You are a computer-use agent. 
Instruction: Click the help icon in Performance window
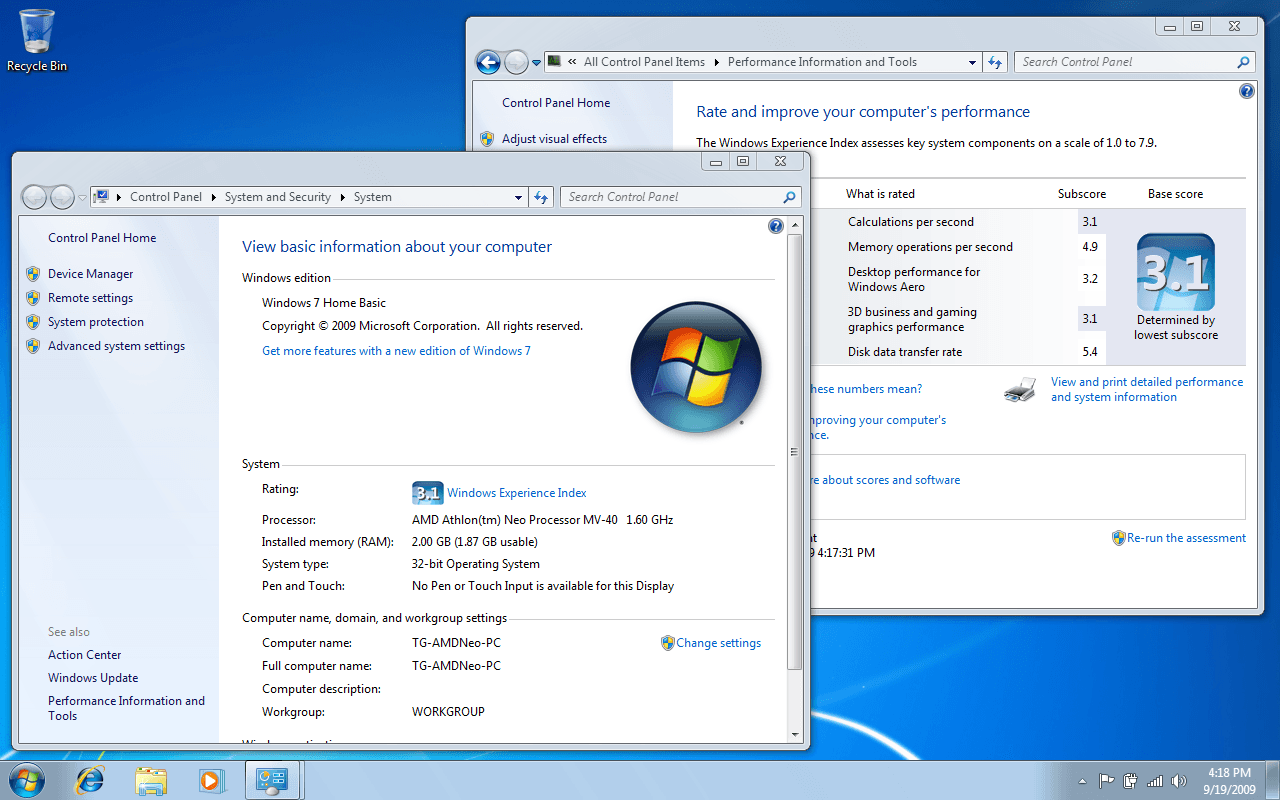click(1247, 91)
